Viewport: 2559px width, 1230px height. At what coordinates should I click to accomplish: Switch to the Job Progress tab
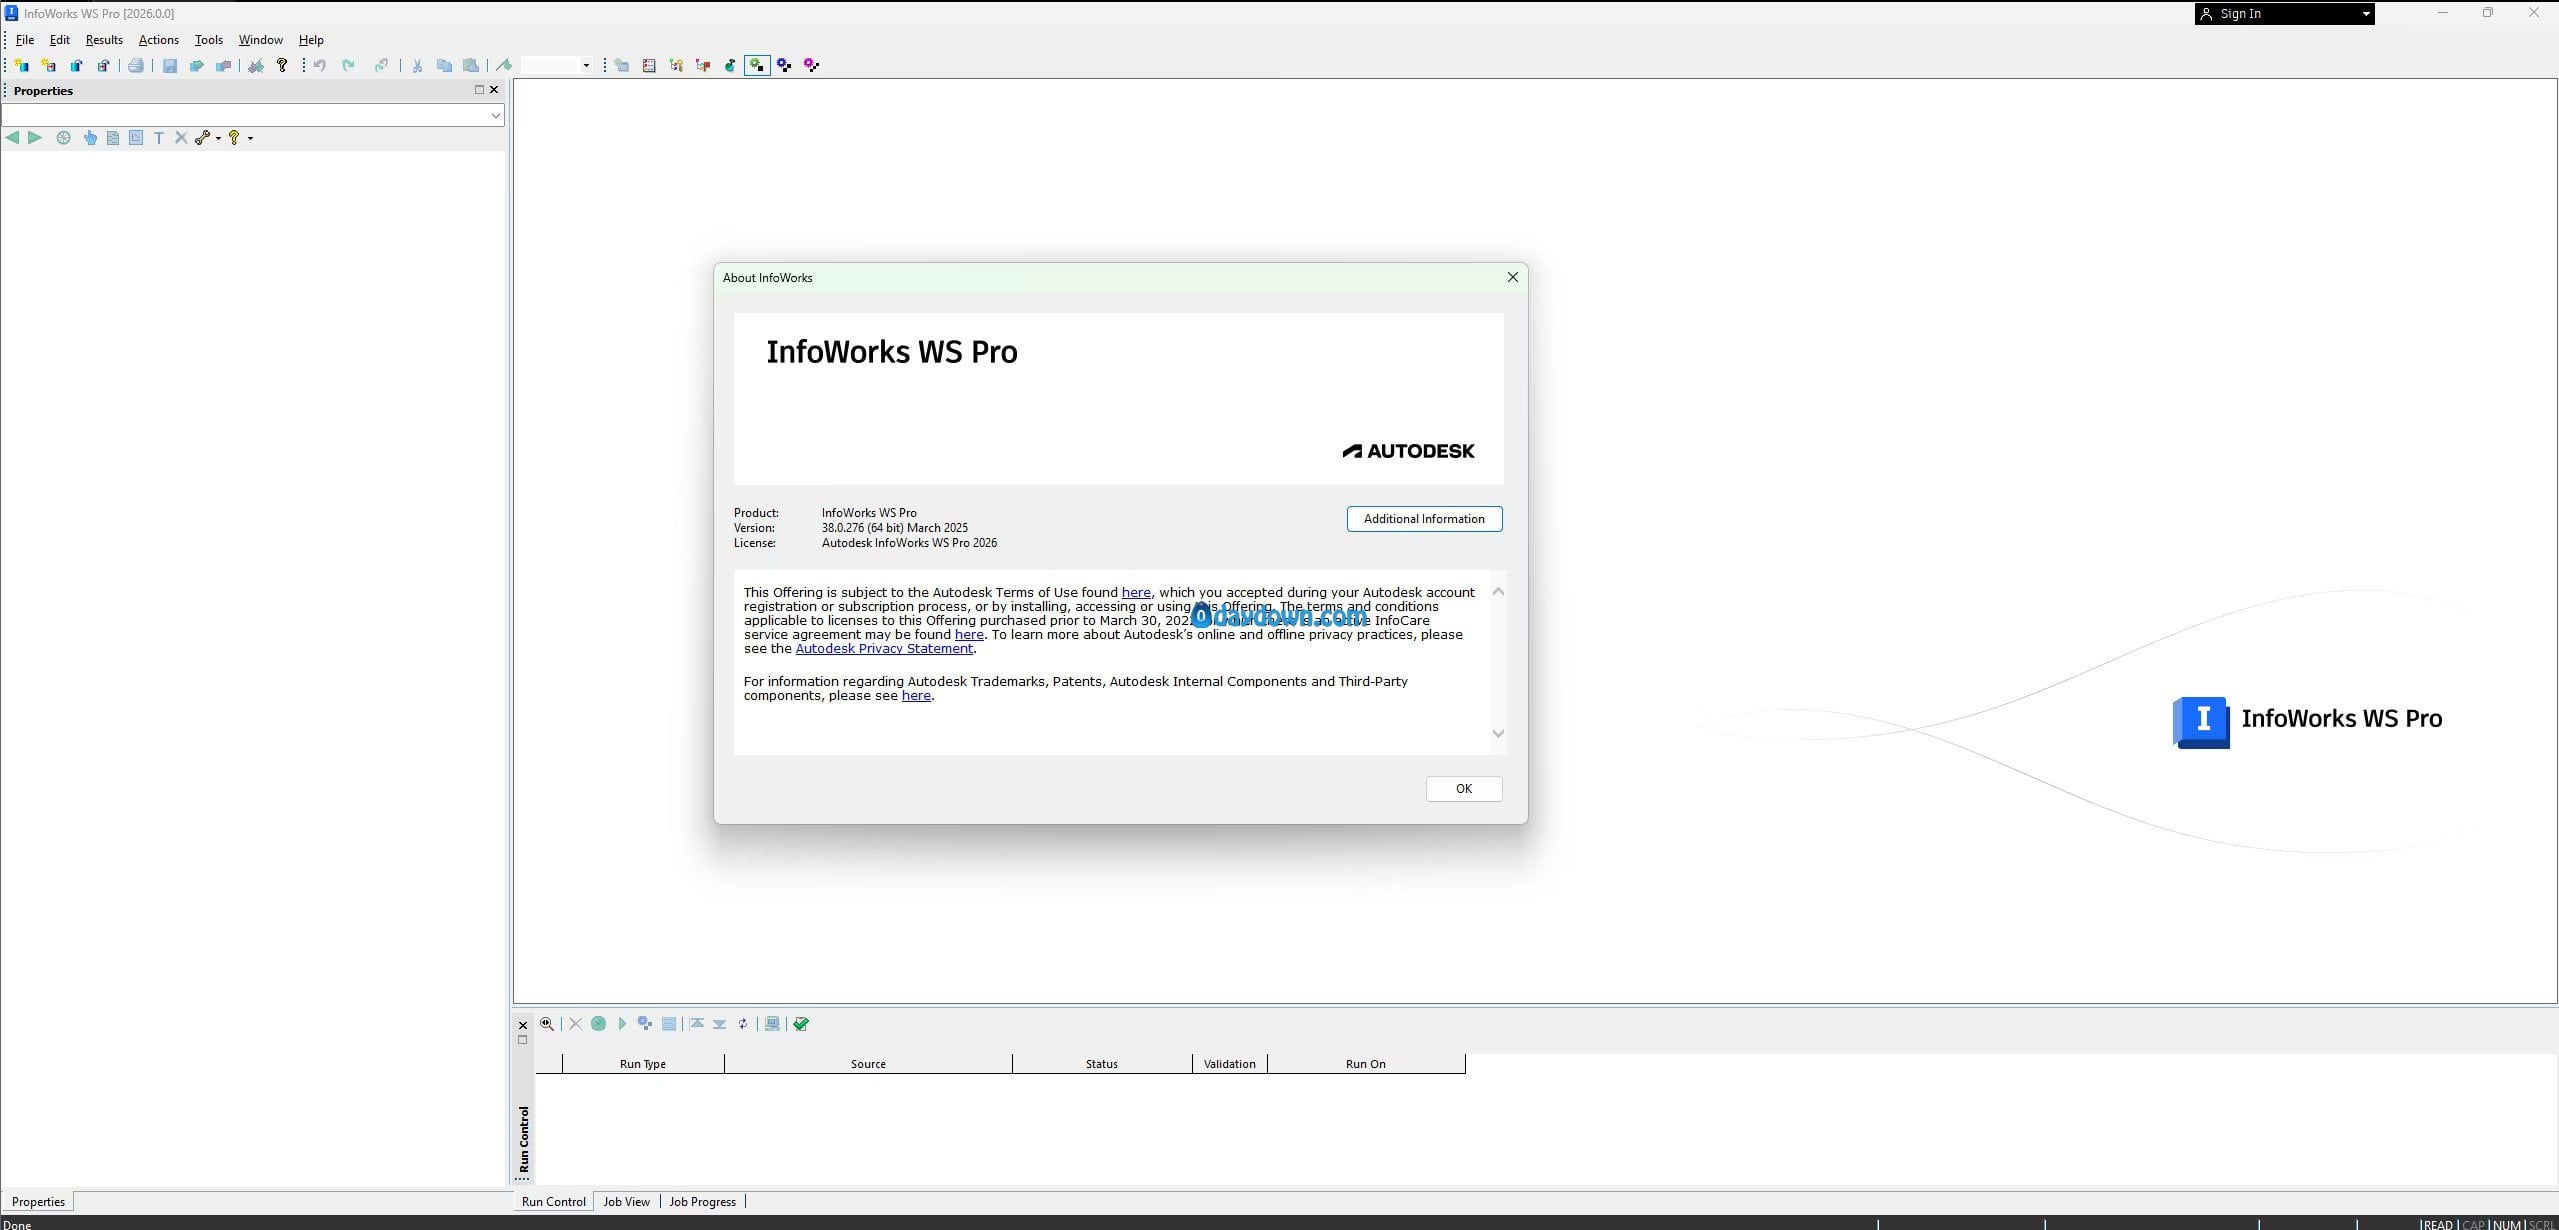[x=702, y=1202]
